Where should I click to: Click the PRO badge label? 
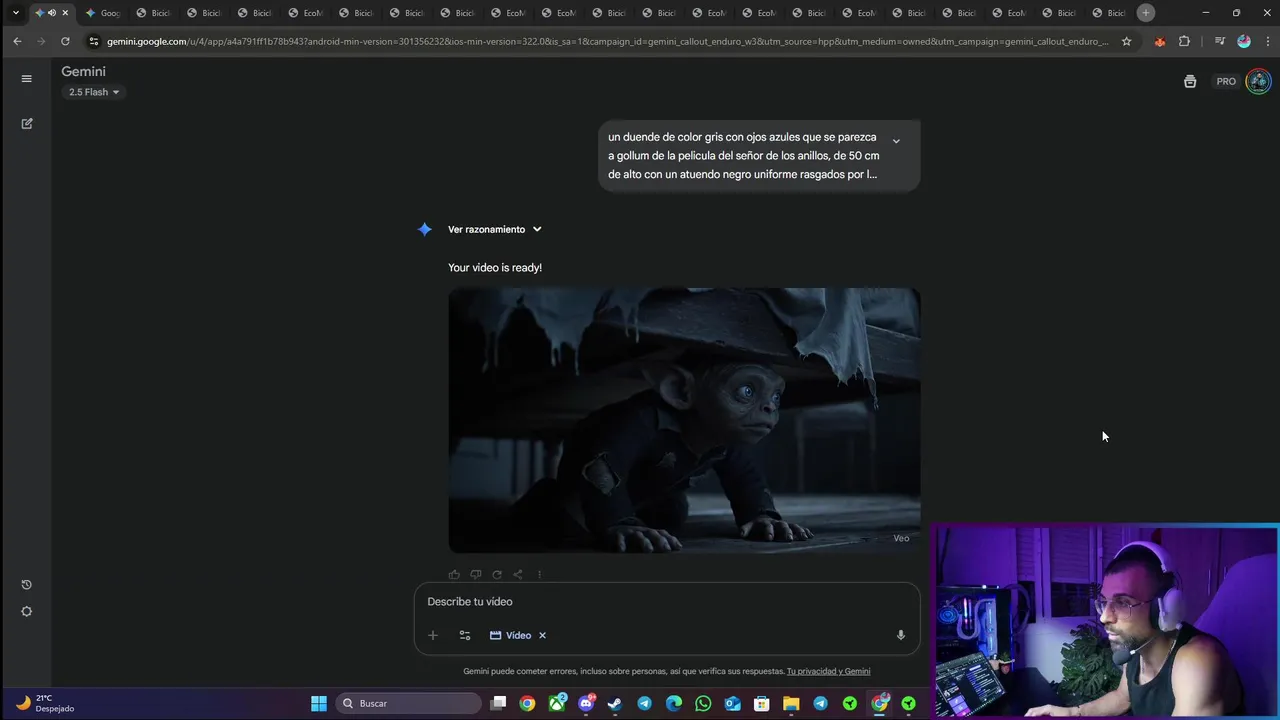pos(1226,82)
